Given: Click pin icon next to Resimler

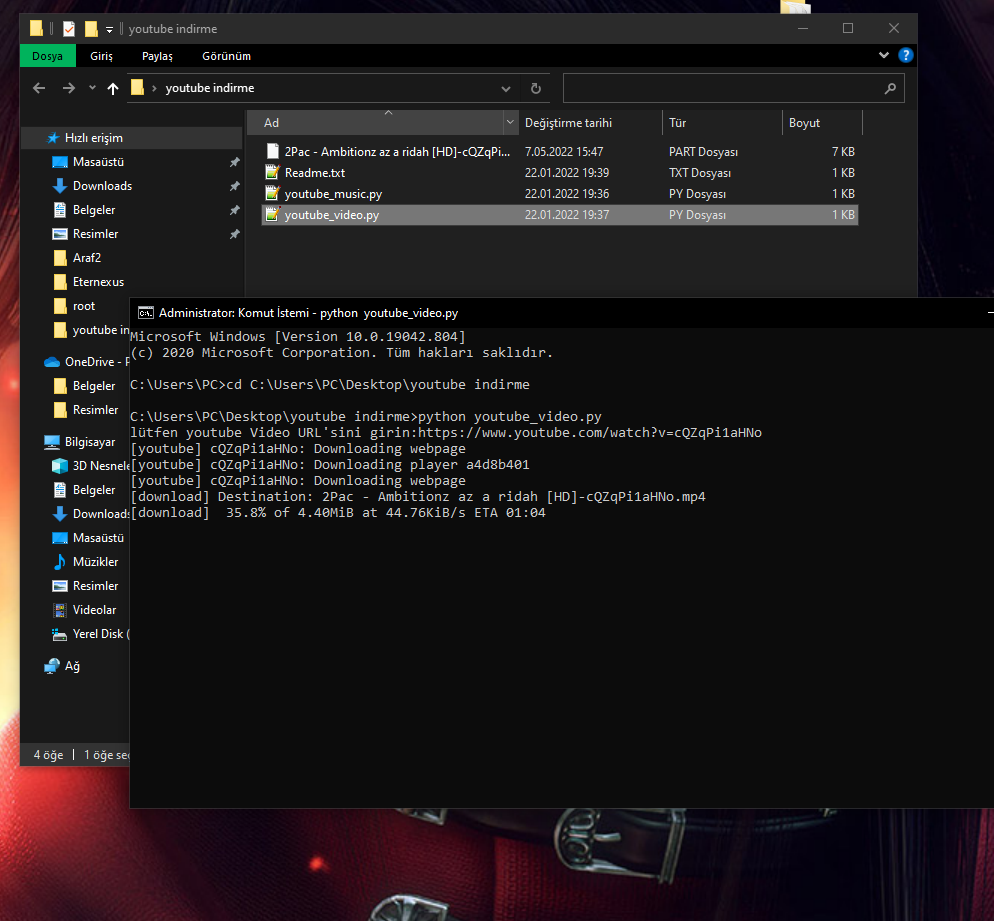Looking at the screenshot, I should 235,235.
